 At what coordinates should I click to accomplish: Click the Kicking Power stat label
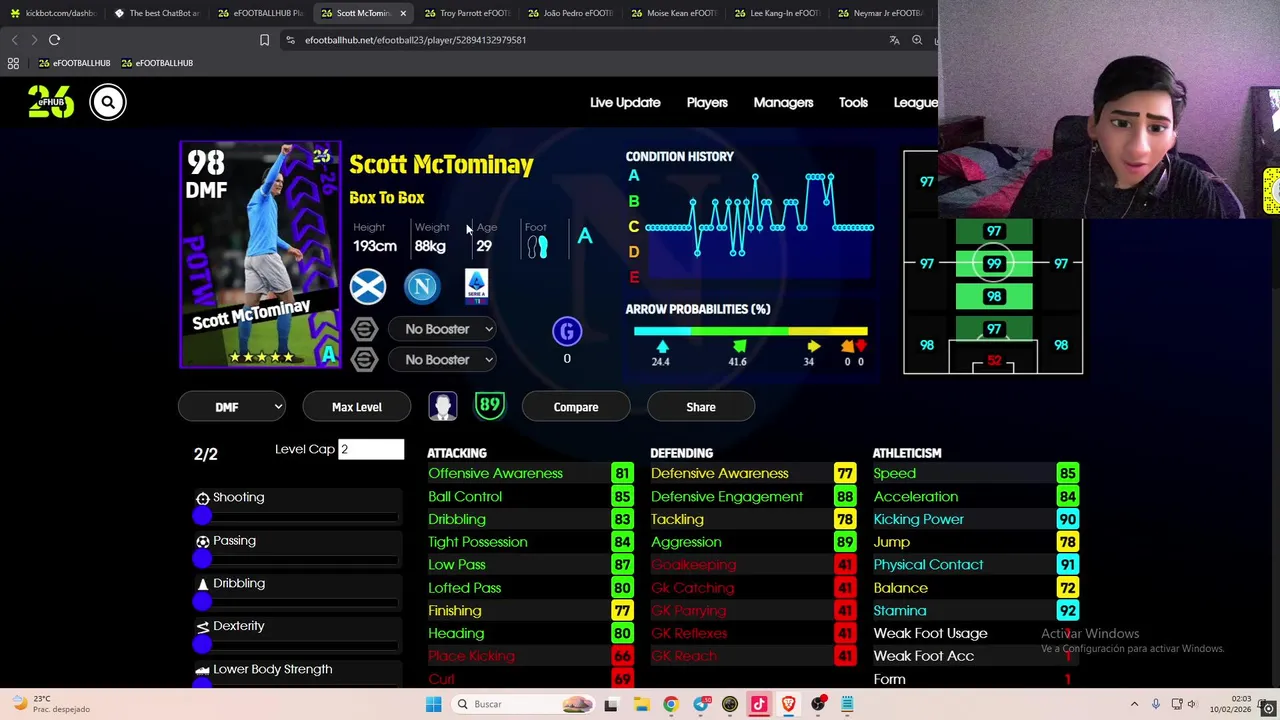(919, 519)
